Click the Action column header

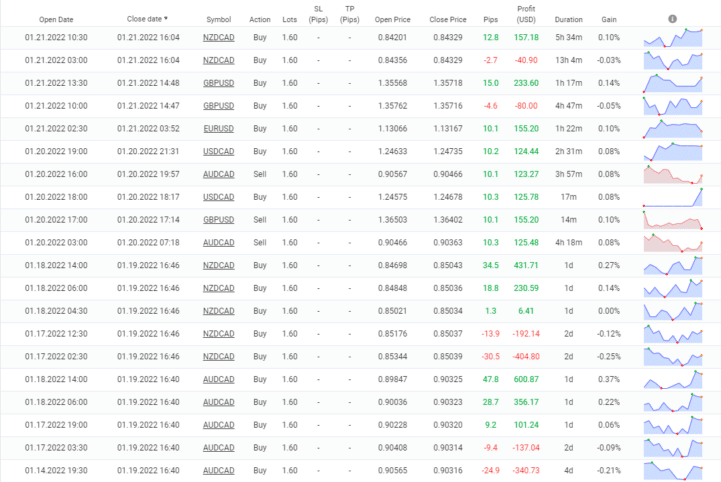[x=259, y=19]
